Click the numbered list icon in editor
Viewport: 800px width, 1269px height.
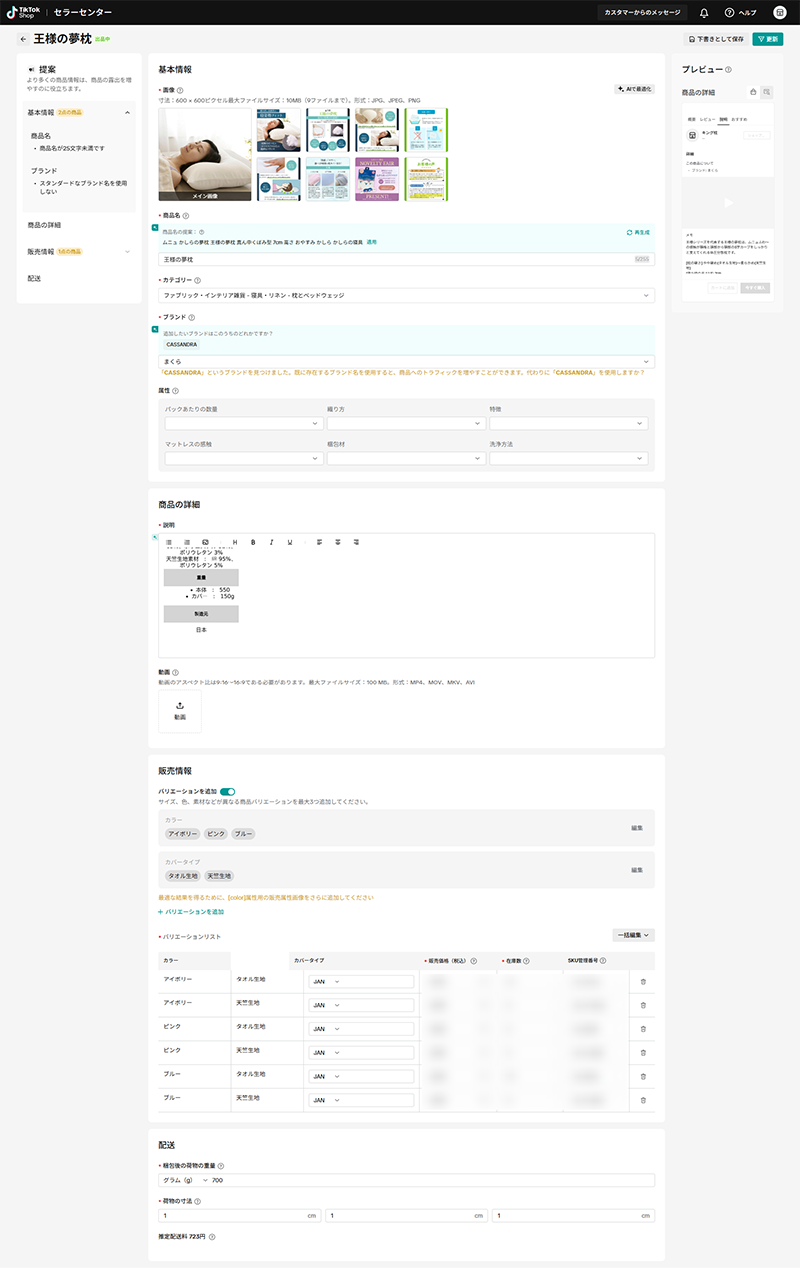point(187,542)
